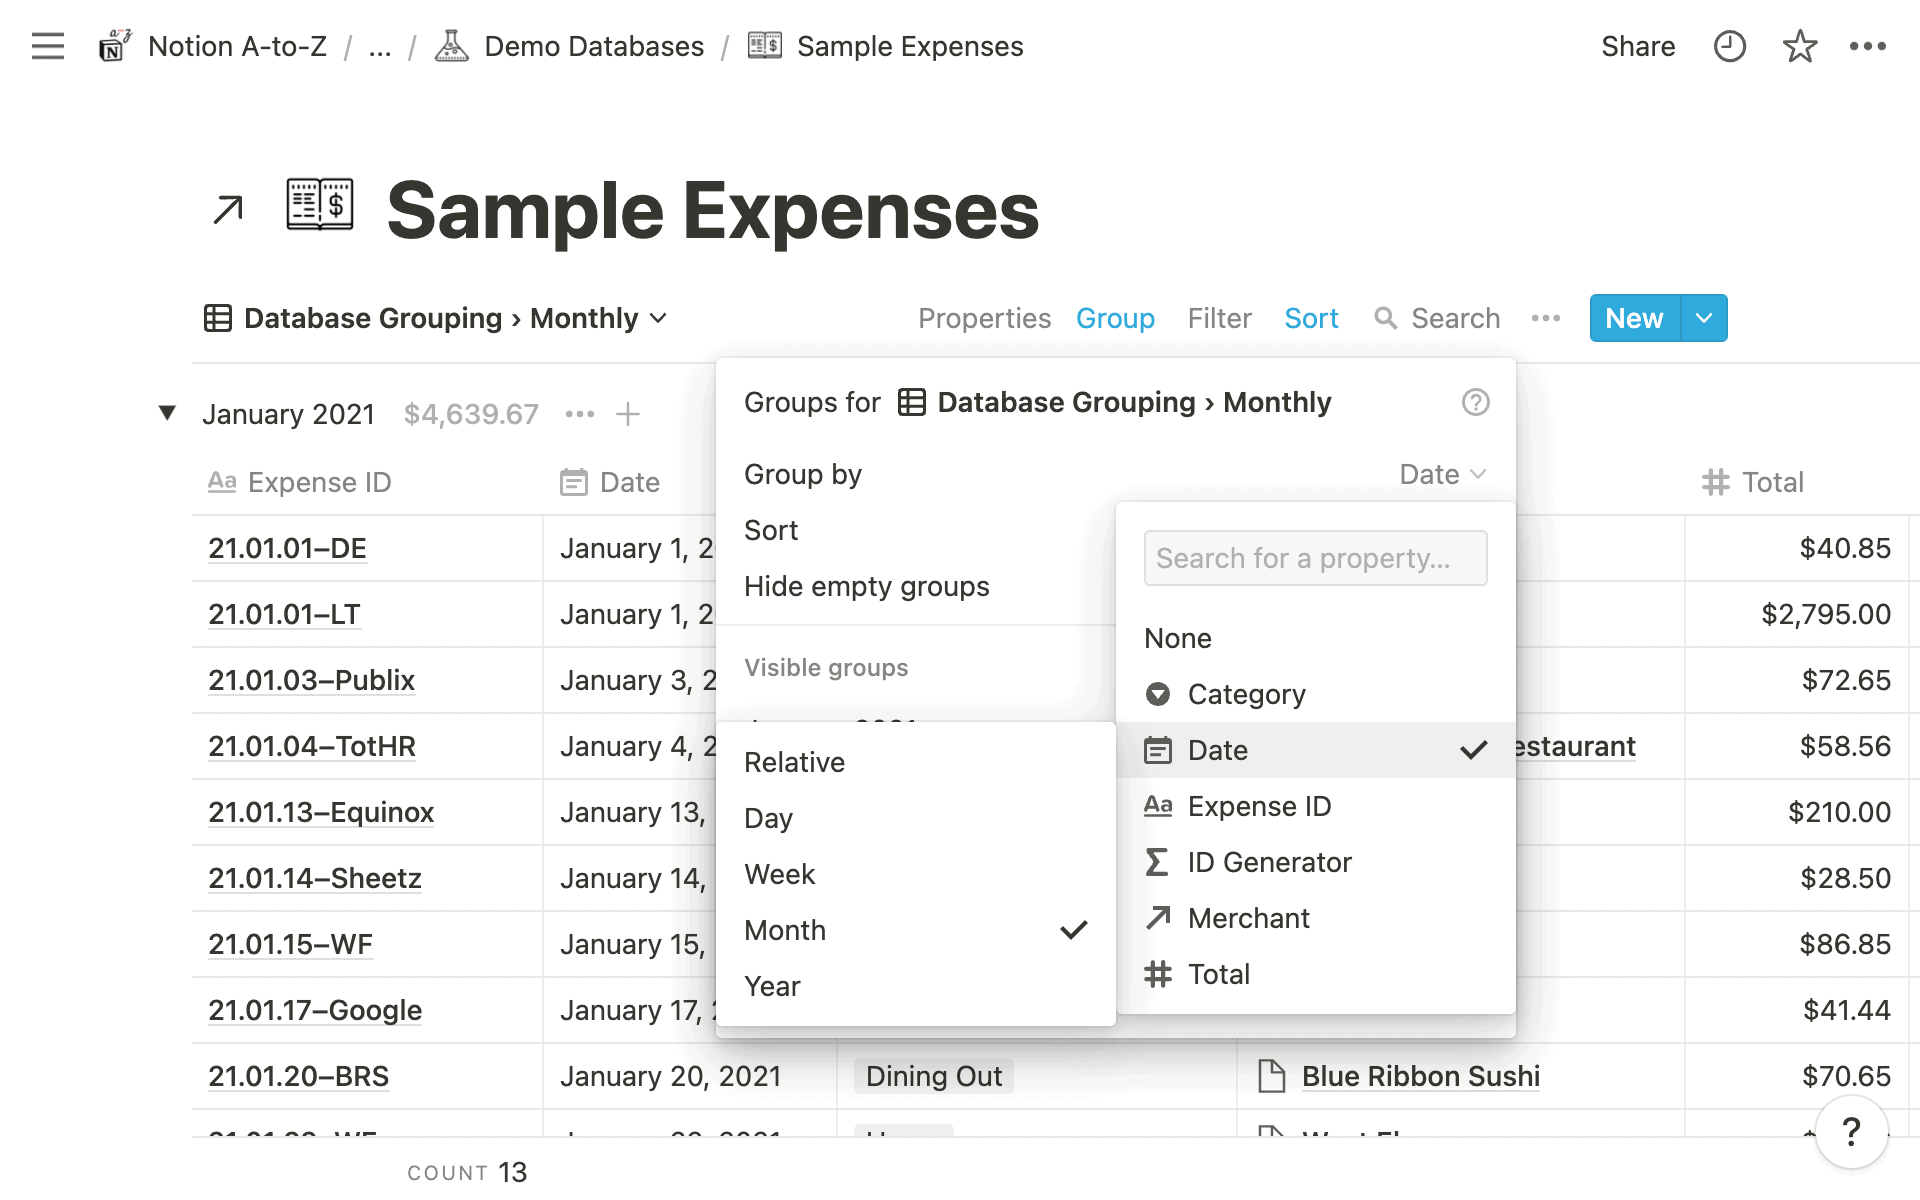Search for a property in field
This screenshot has width=1920, height=1200.
(x=1315, y=557)
